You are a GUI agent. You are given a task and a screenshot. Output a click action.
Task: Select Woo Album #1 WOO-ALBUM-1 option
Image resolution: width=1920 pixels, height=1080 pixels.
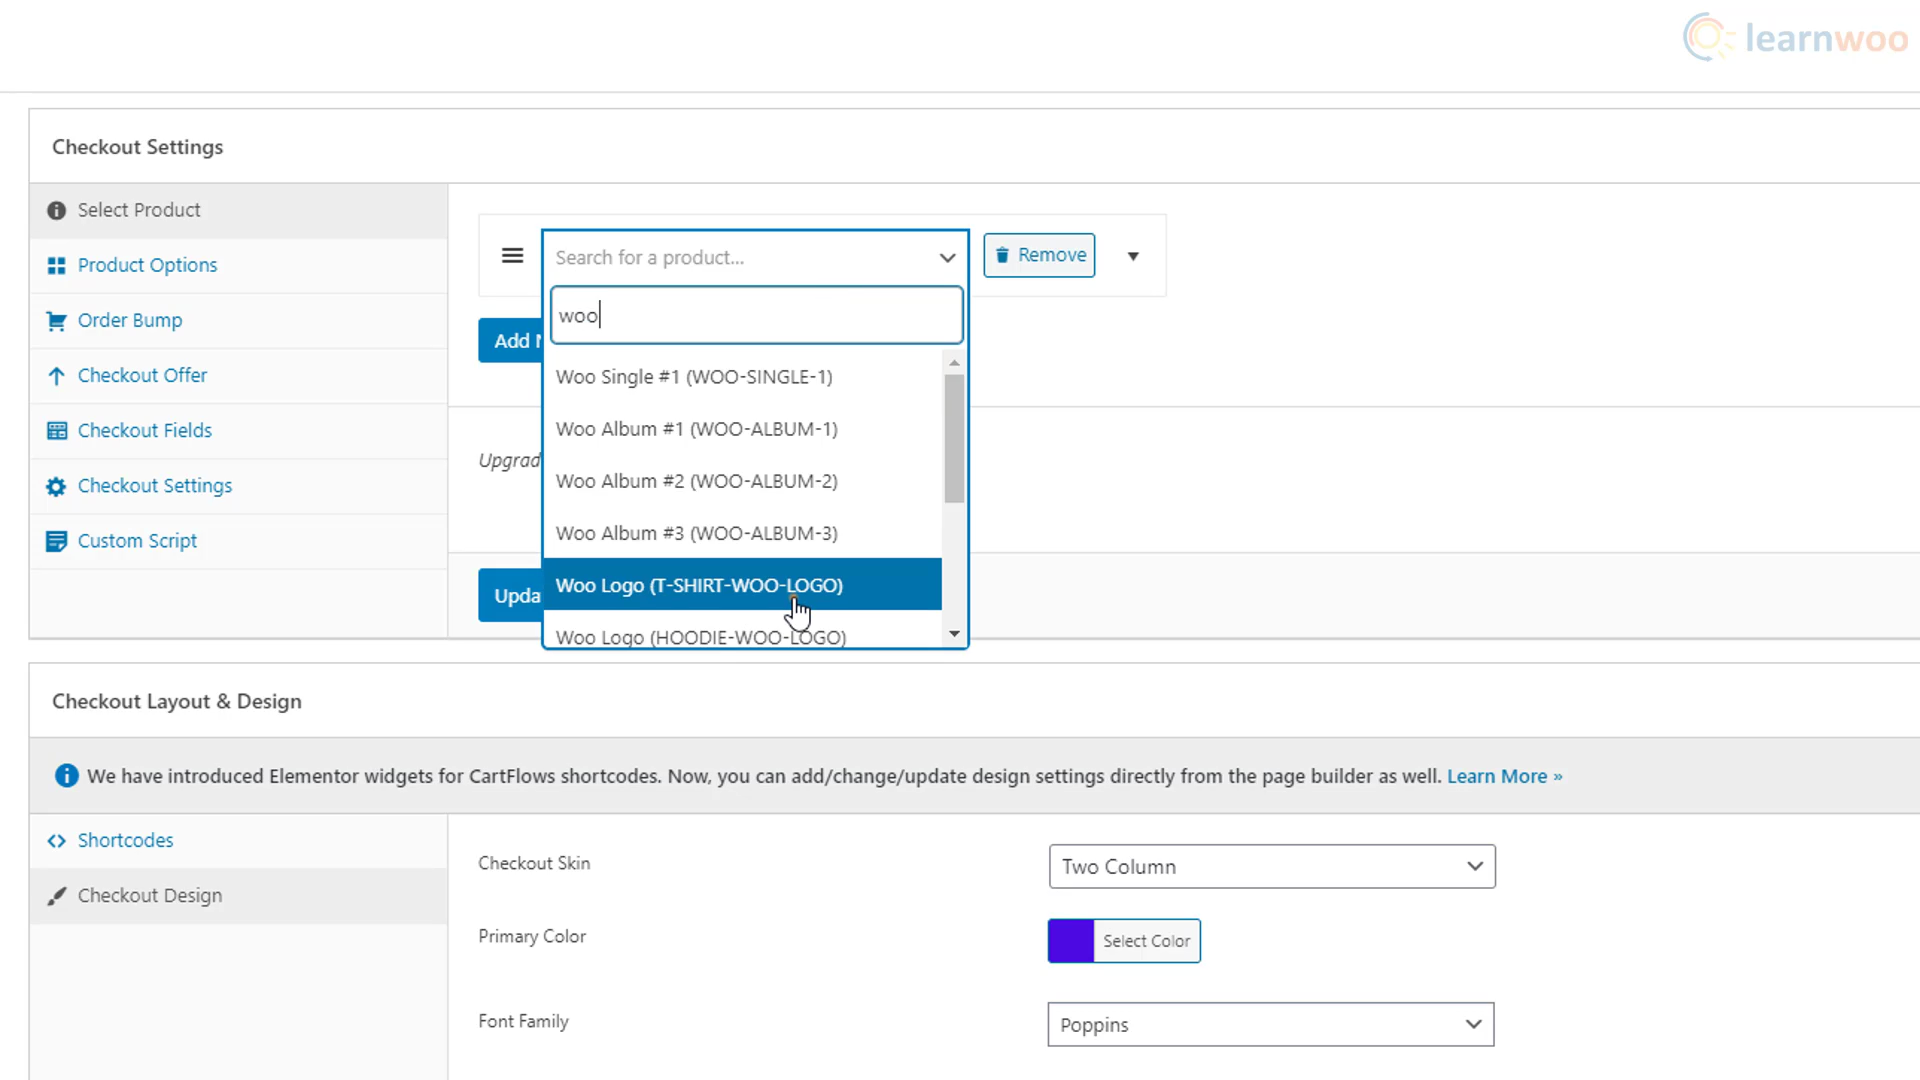click(696, 429)
